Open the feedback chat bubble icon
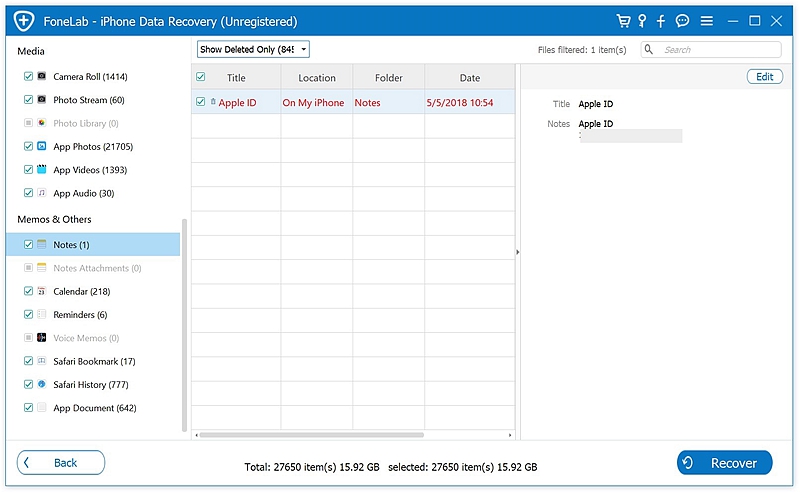The height and width of the screenshot is (493, 800). tap(682, 21)
